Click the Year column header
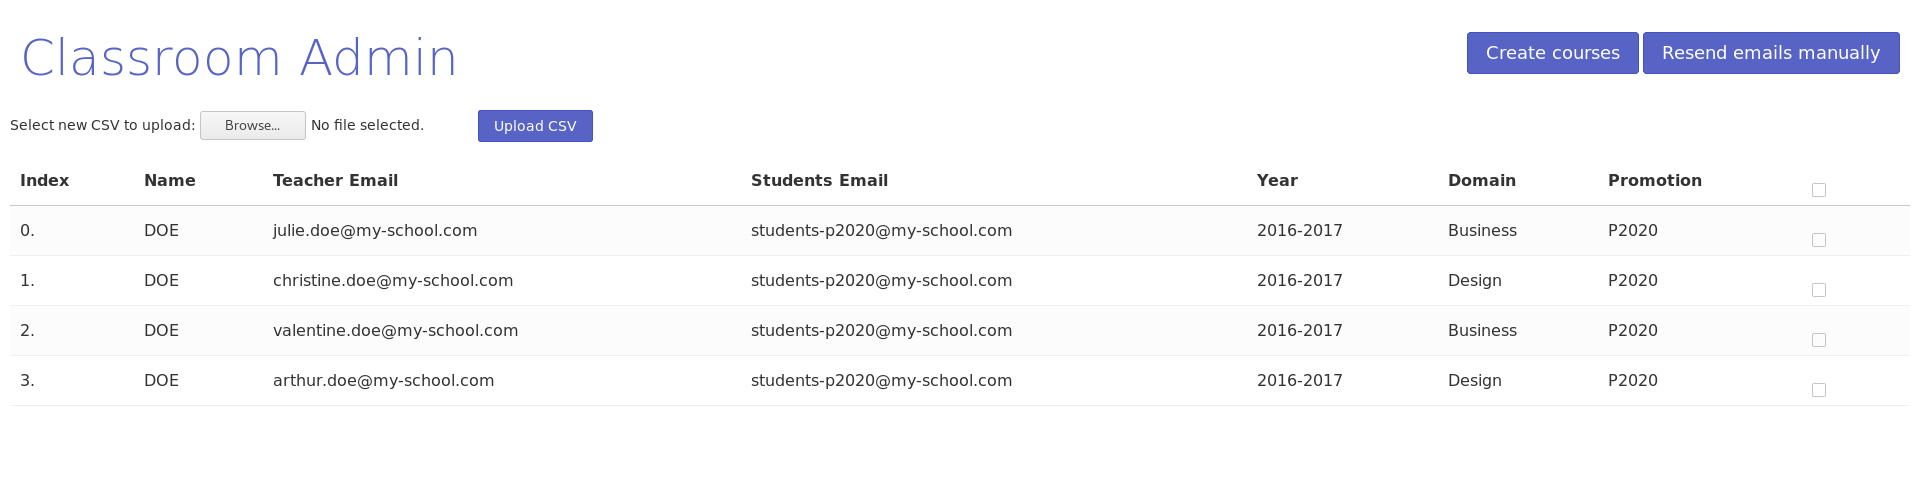This screenshot has width=1920, height=498. pos(1277,181)
